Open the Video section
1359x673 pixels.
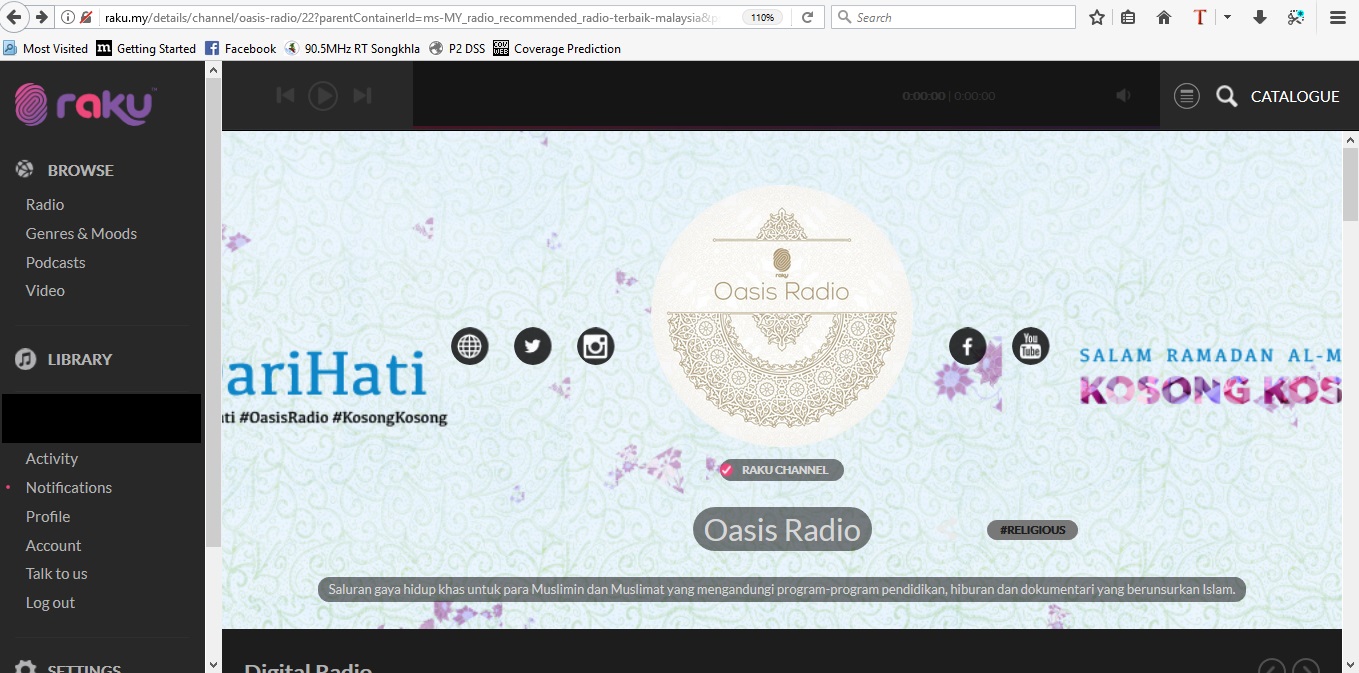[45, 290]
